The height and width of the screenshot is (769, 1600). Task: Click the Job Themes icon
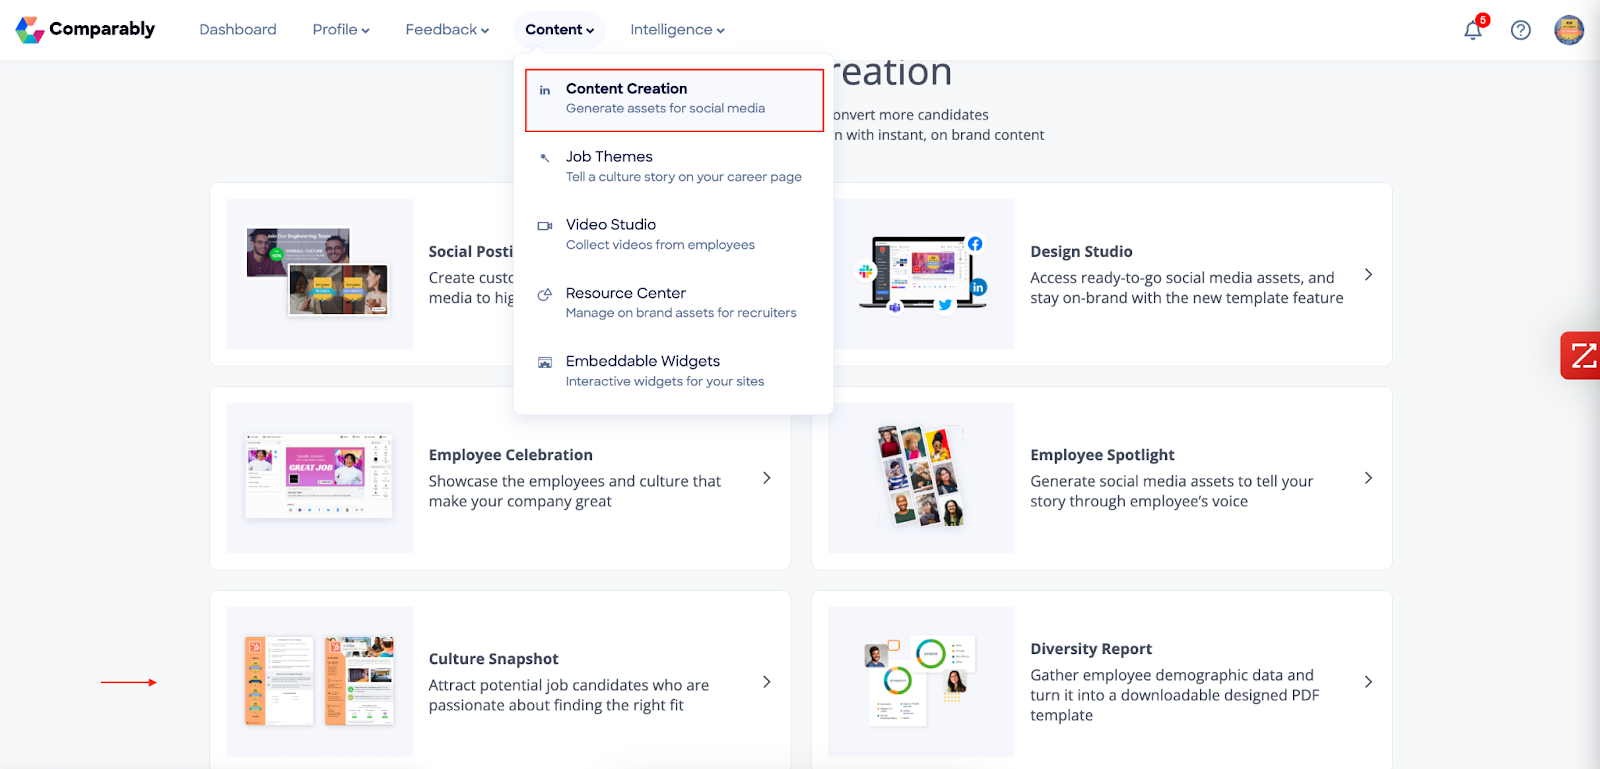[x=545, y=158]
